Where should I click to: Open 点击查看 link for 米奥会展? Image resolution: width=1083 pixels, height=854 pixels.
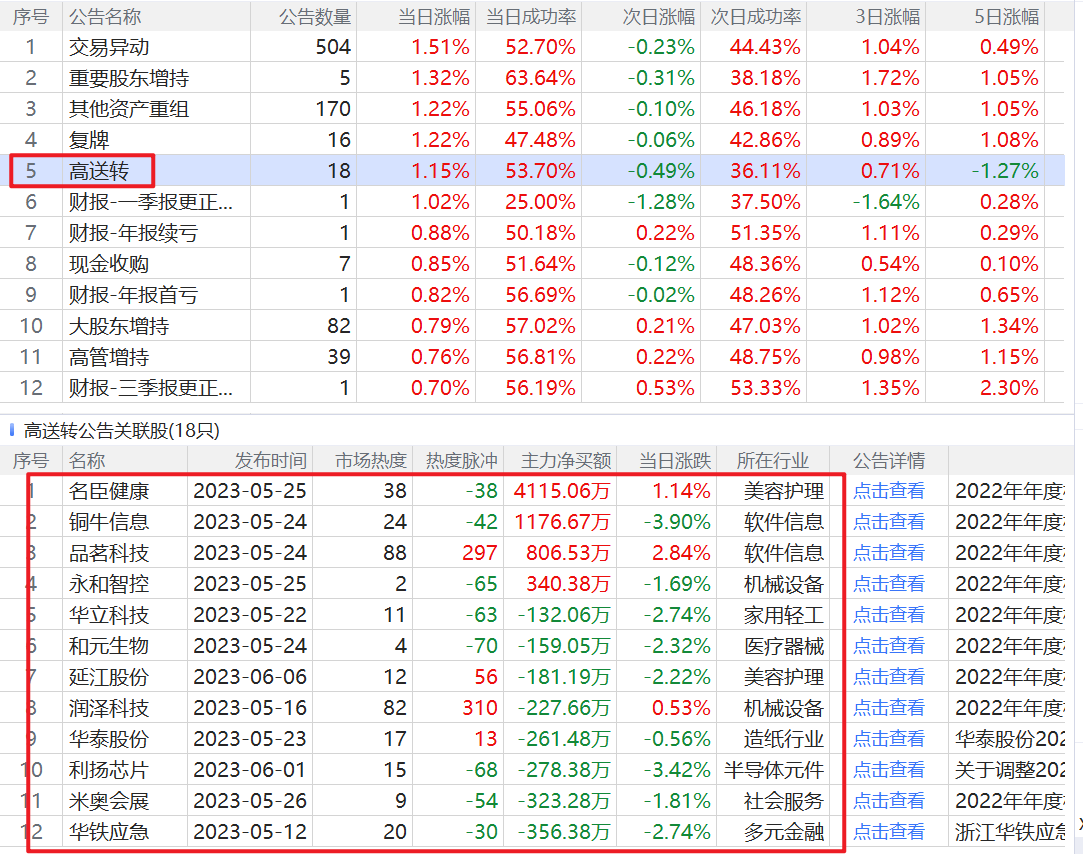889,801
